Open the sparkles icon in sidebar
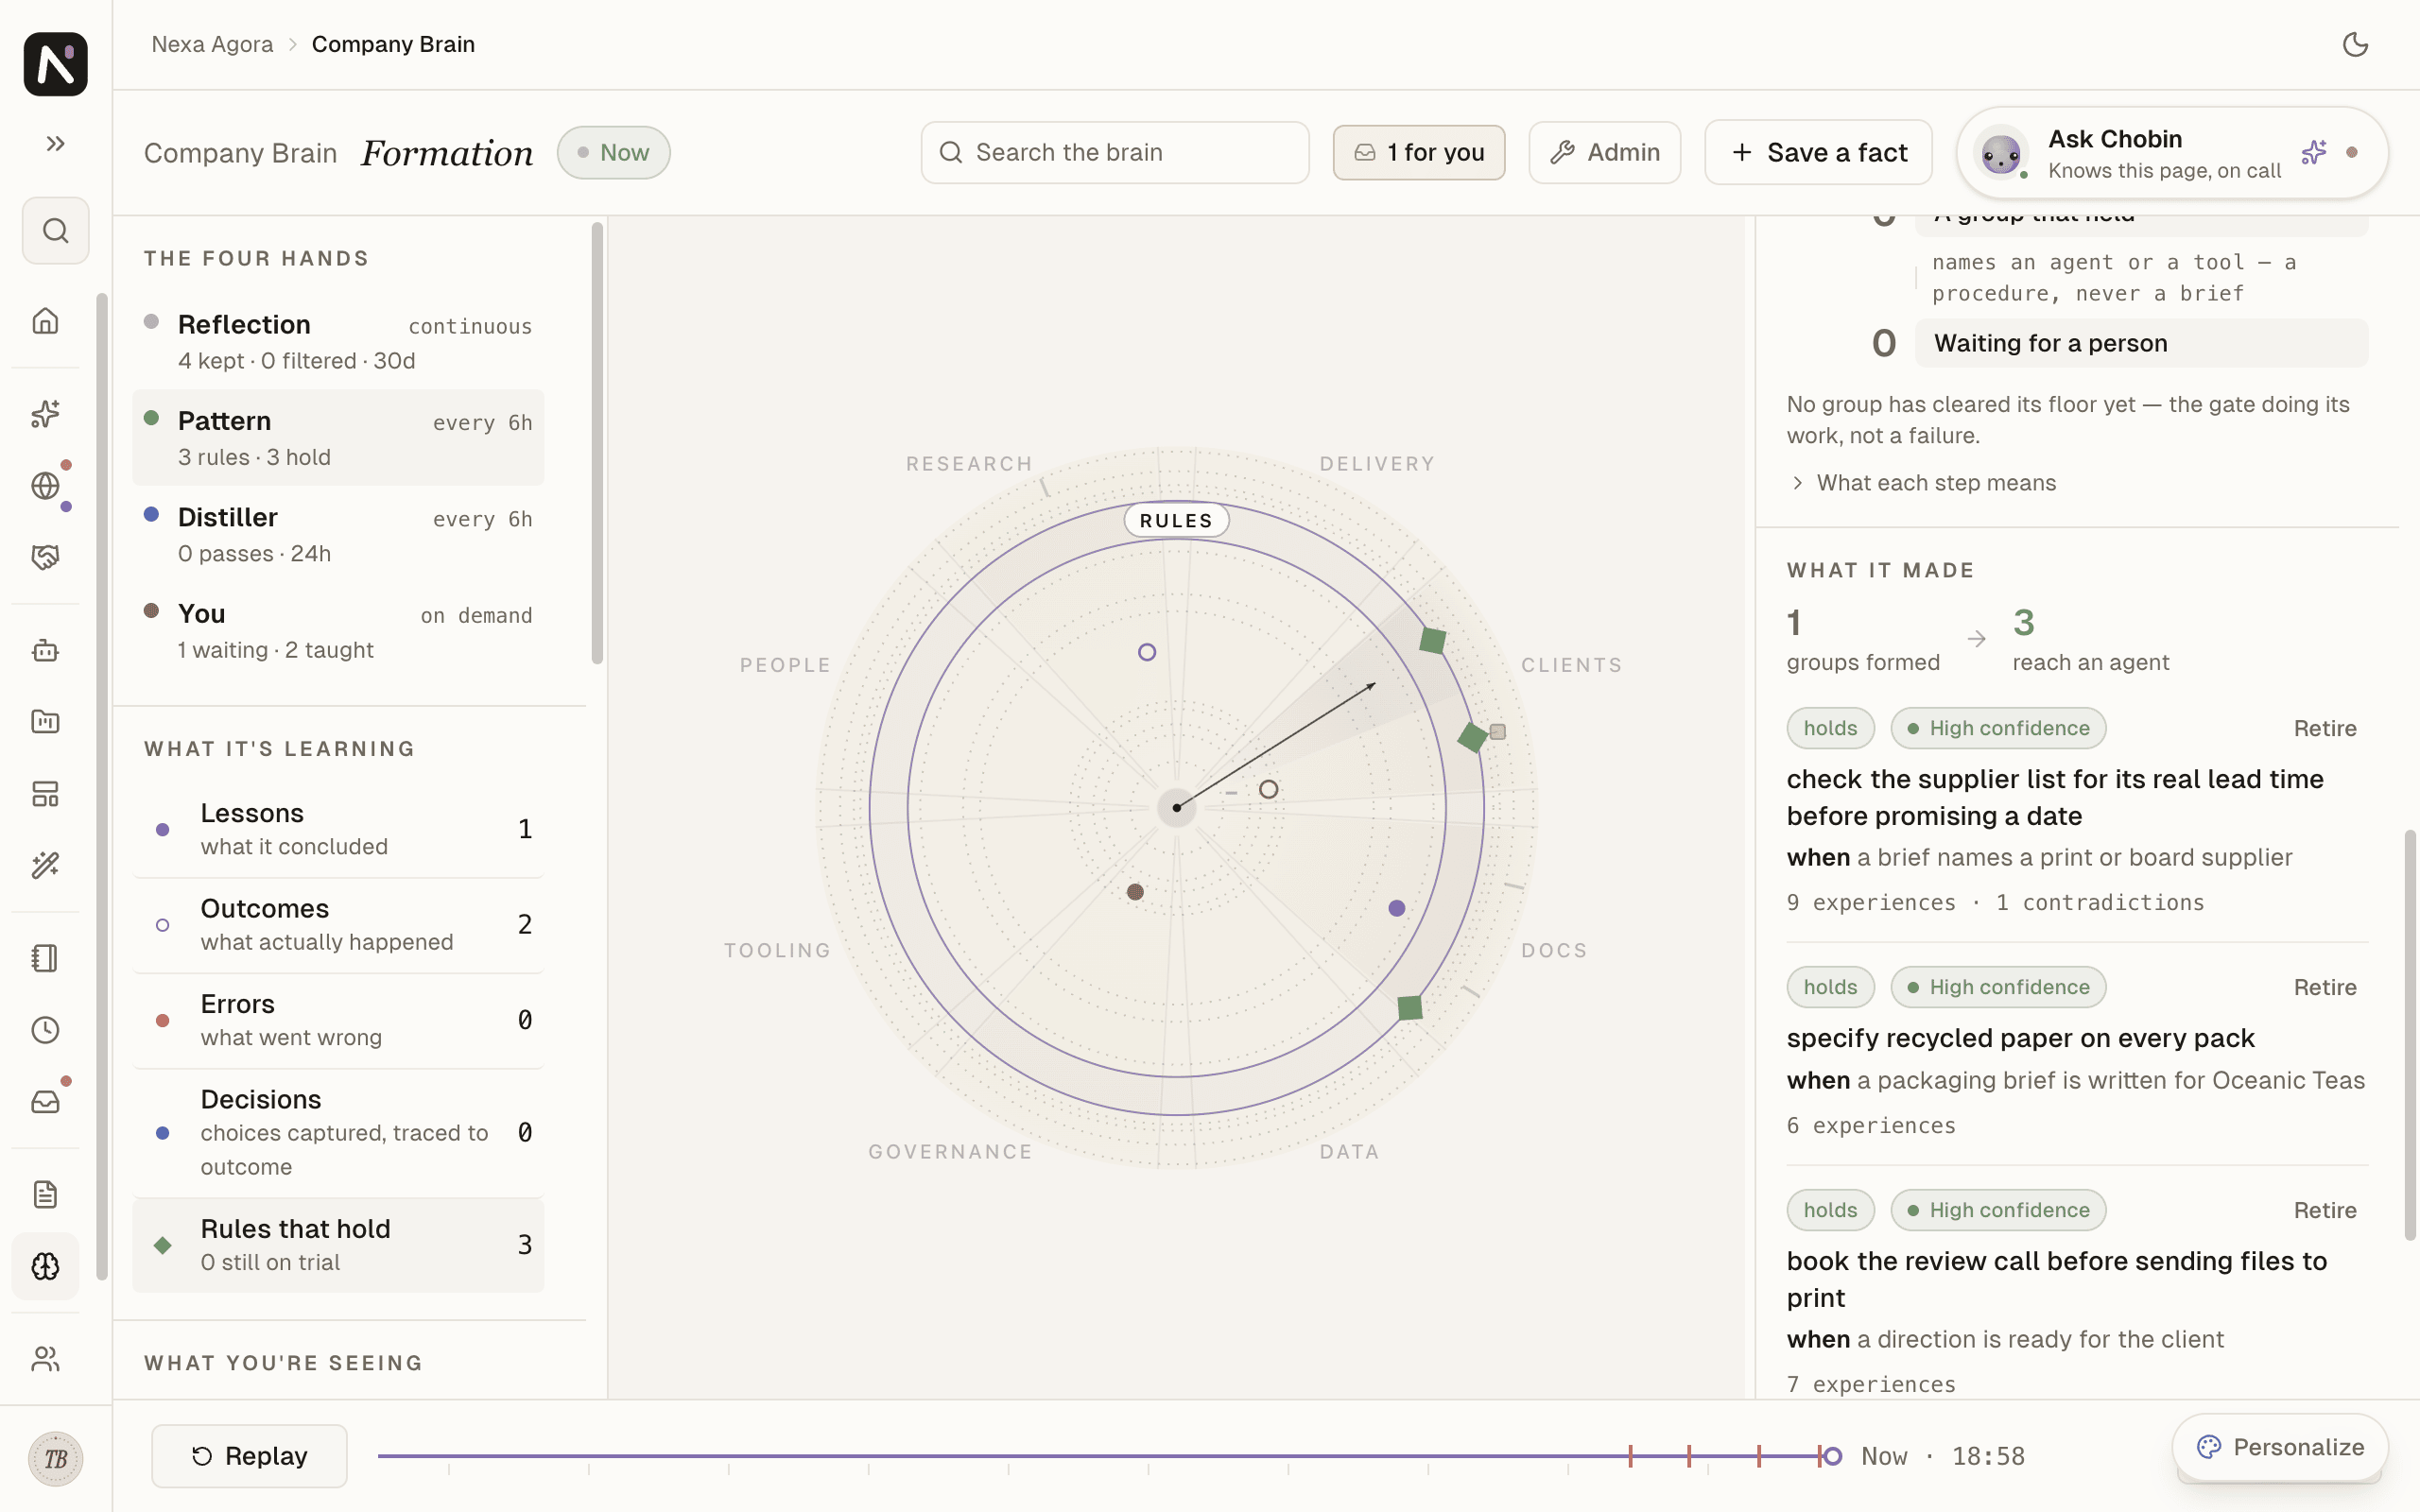Screen dimensions: 2420x1512 [45, 414]
